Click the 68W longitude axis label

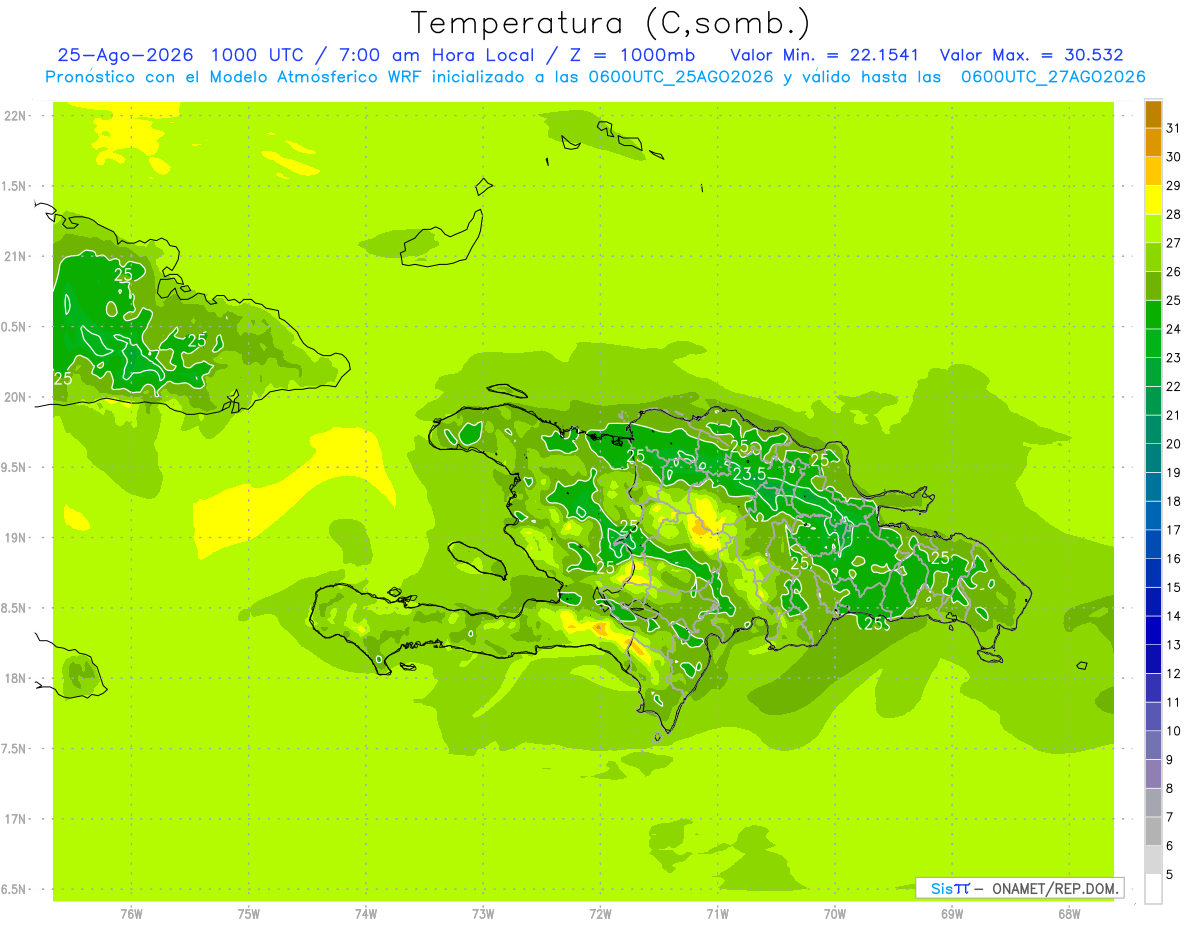point(1069,913)
